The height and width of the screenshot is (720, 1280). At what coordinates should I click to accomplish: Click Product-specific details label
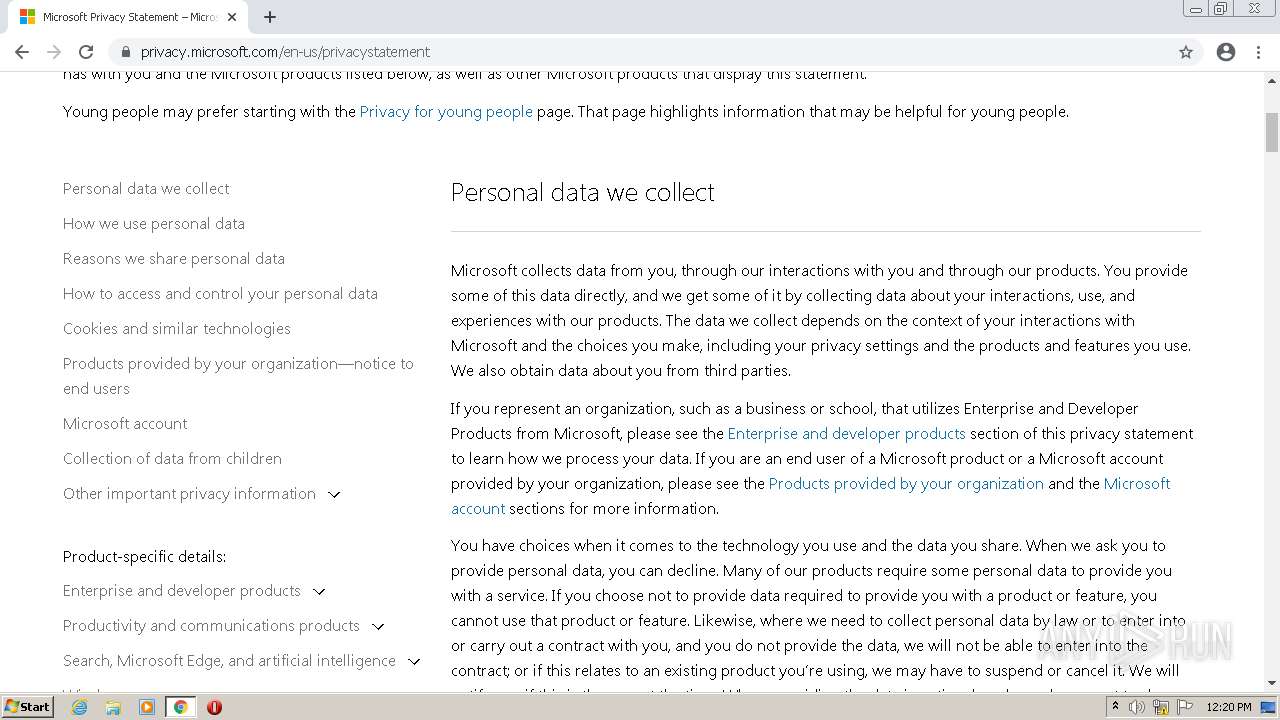click(145, 557)
